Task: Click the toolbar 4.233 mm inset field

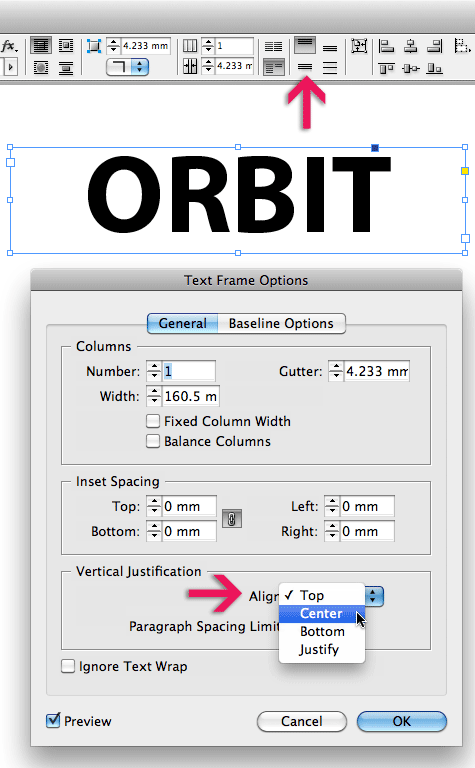Action: tap(145, 46)
